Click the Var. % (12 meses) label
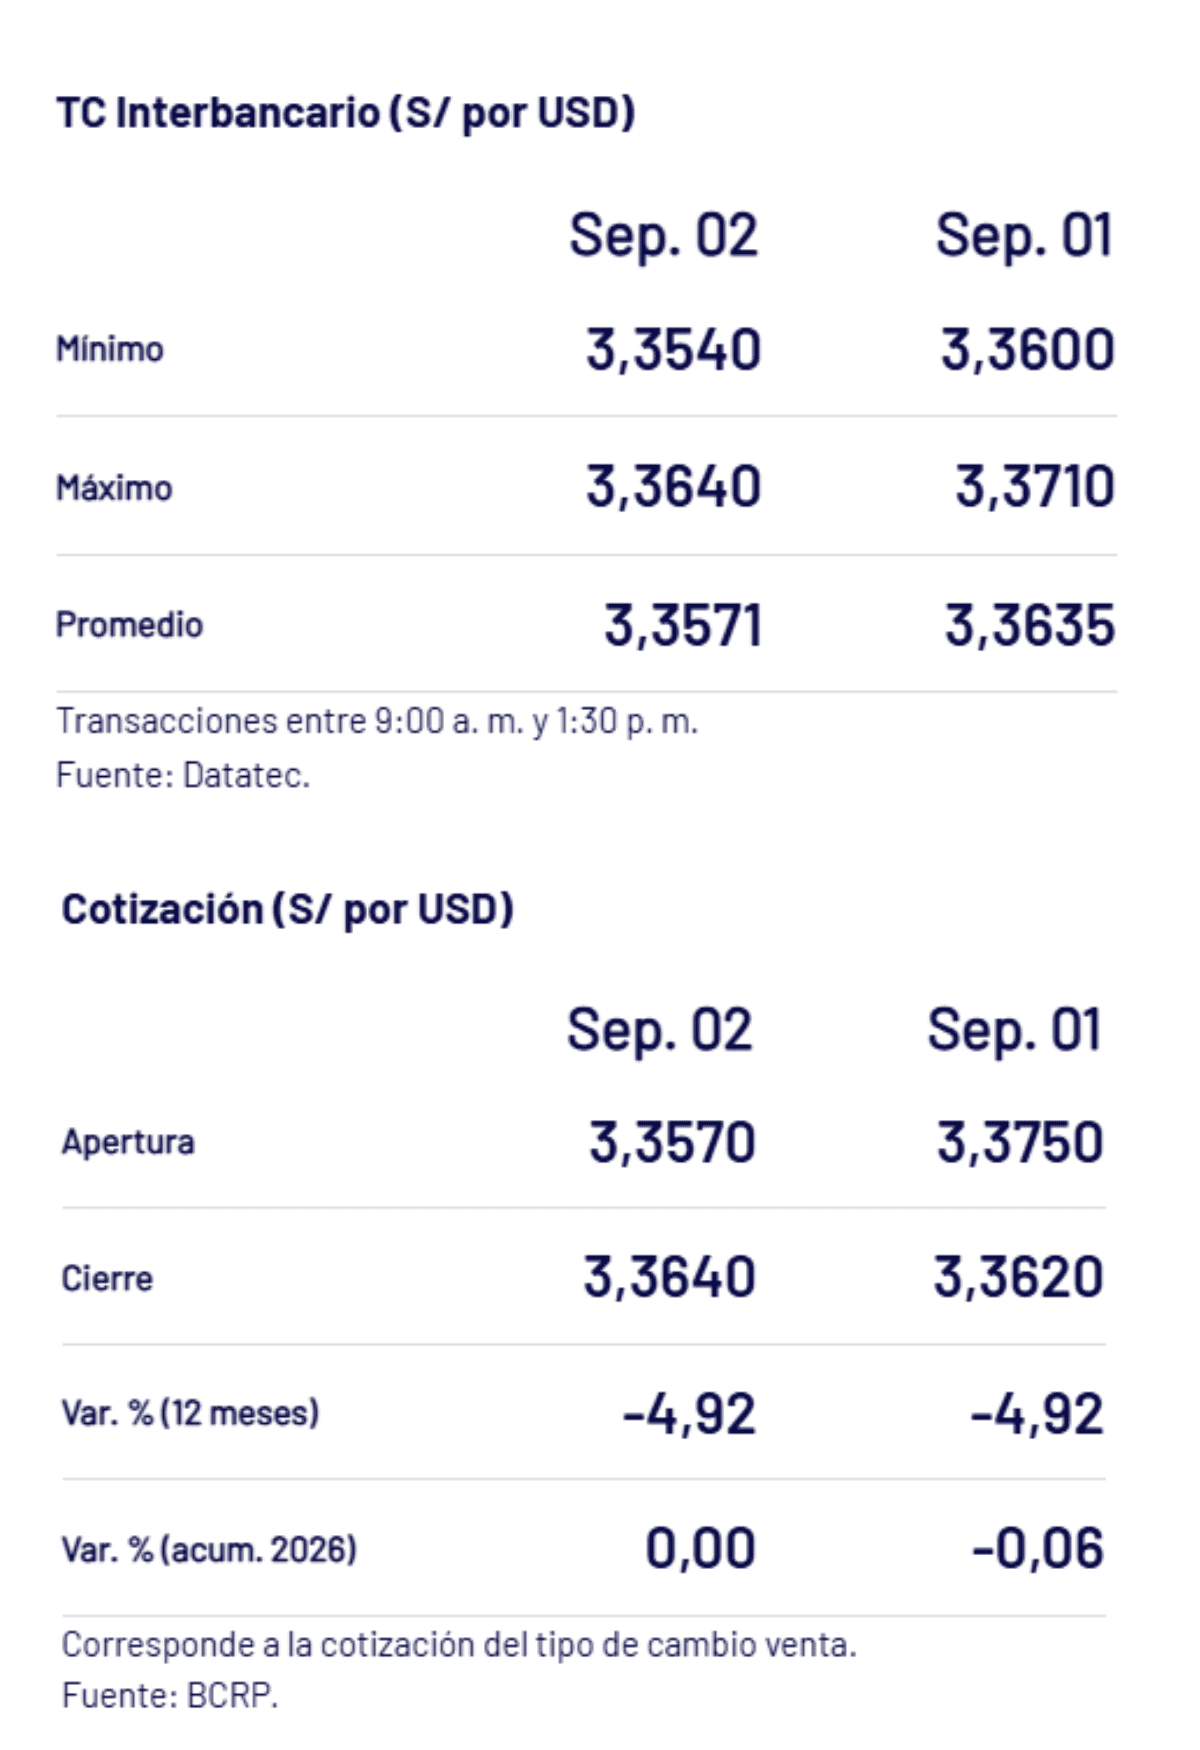 [x=191, y=1413]
